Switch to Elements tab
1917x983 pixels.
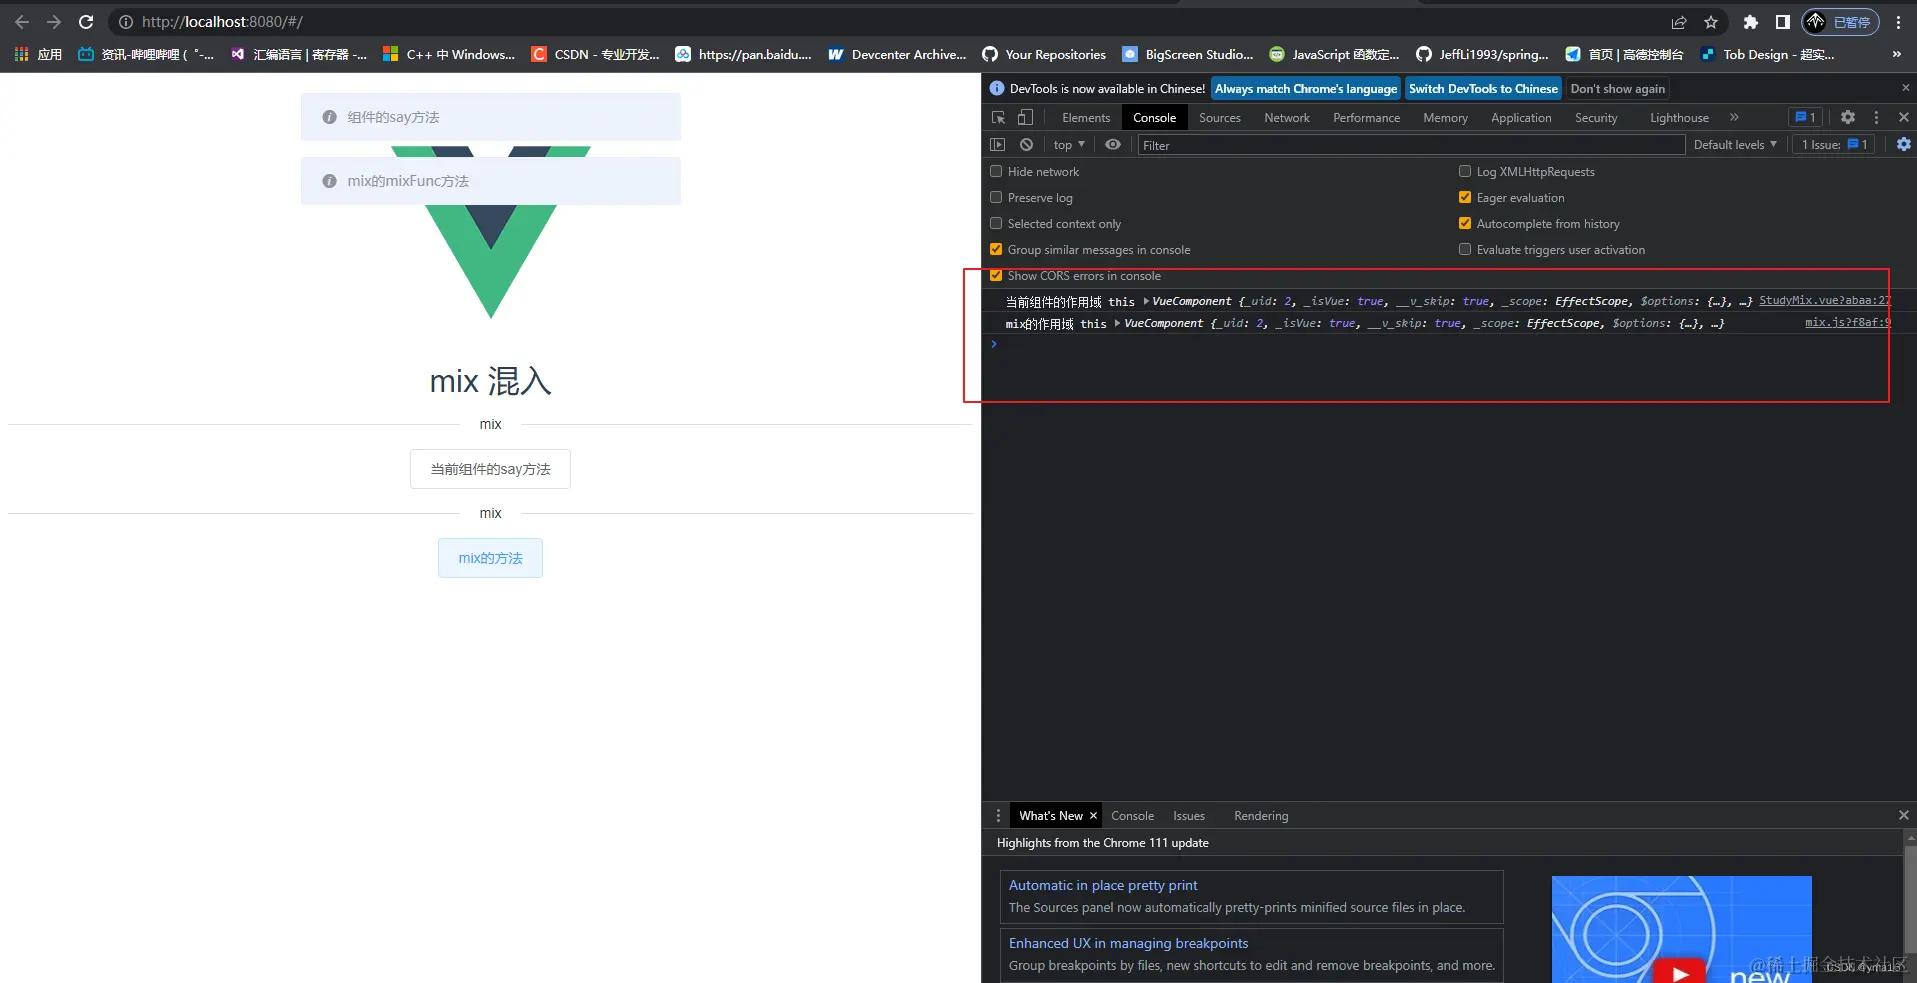point(1086,118)
